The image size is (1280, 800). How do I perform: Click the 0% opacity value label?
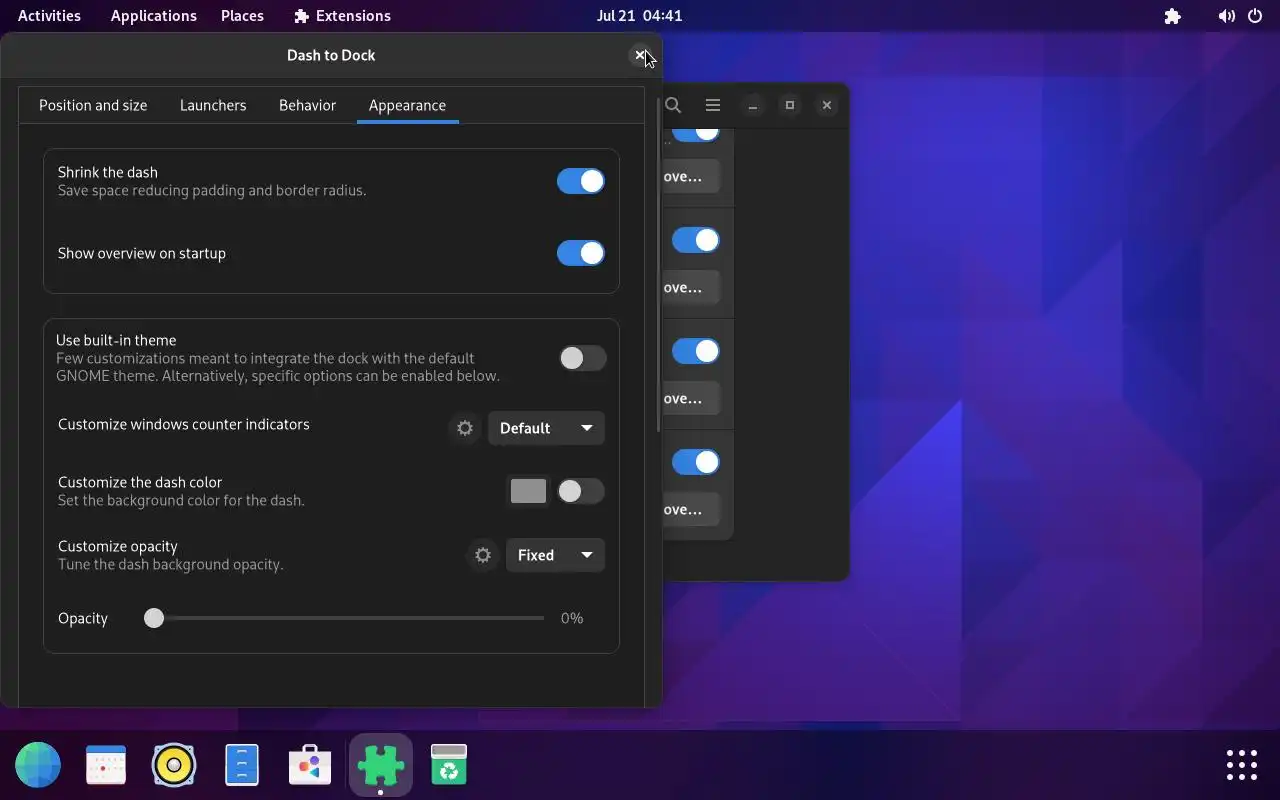point(572,618)
